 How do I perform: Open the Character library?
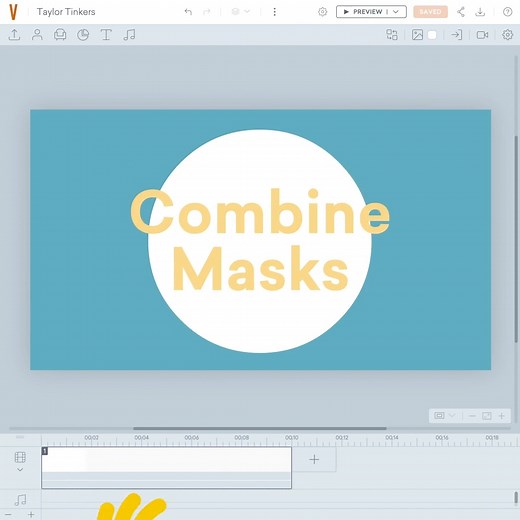coord(37,35)
